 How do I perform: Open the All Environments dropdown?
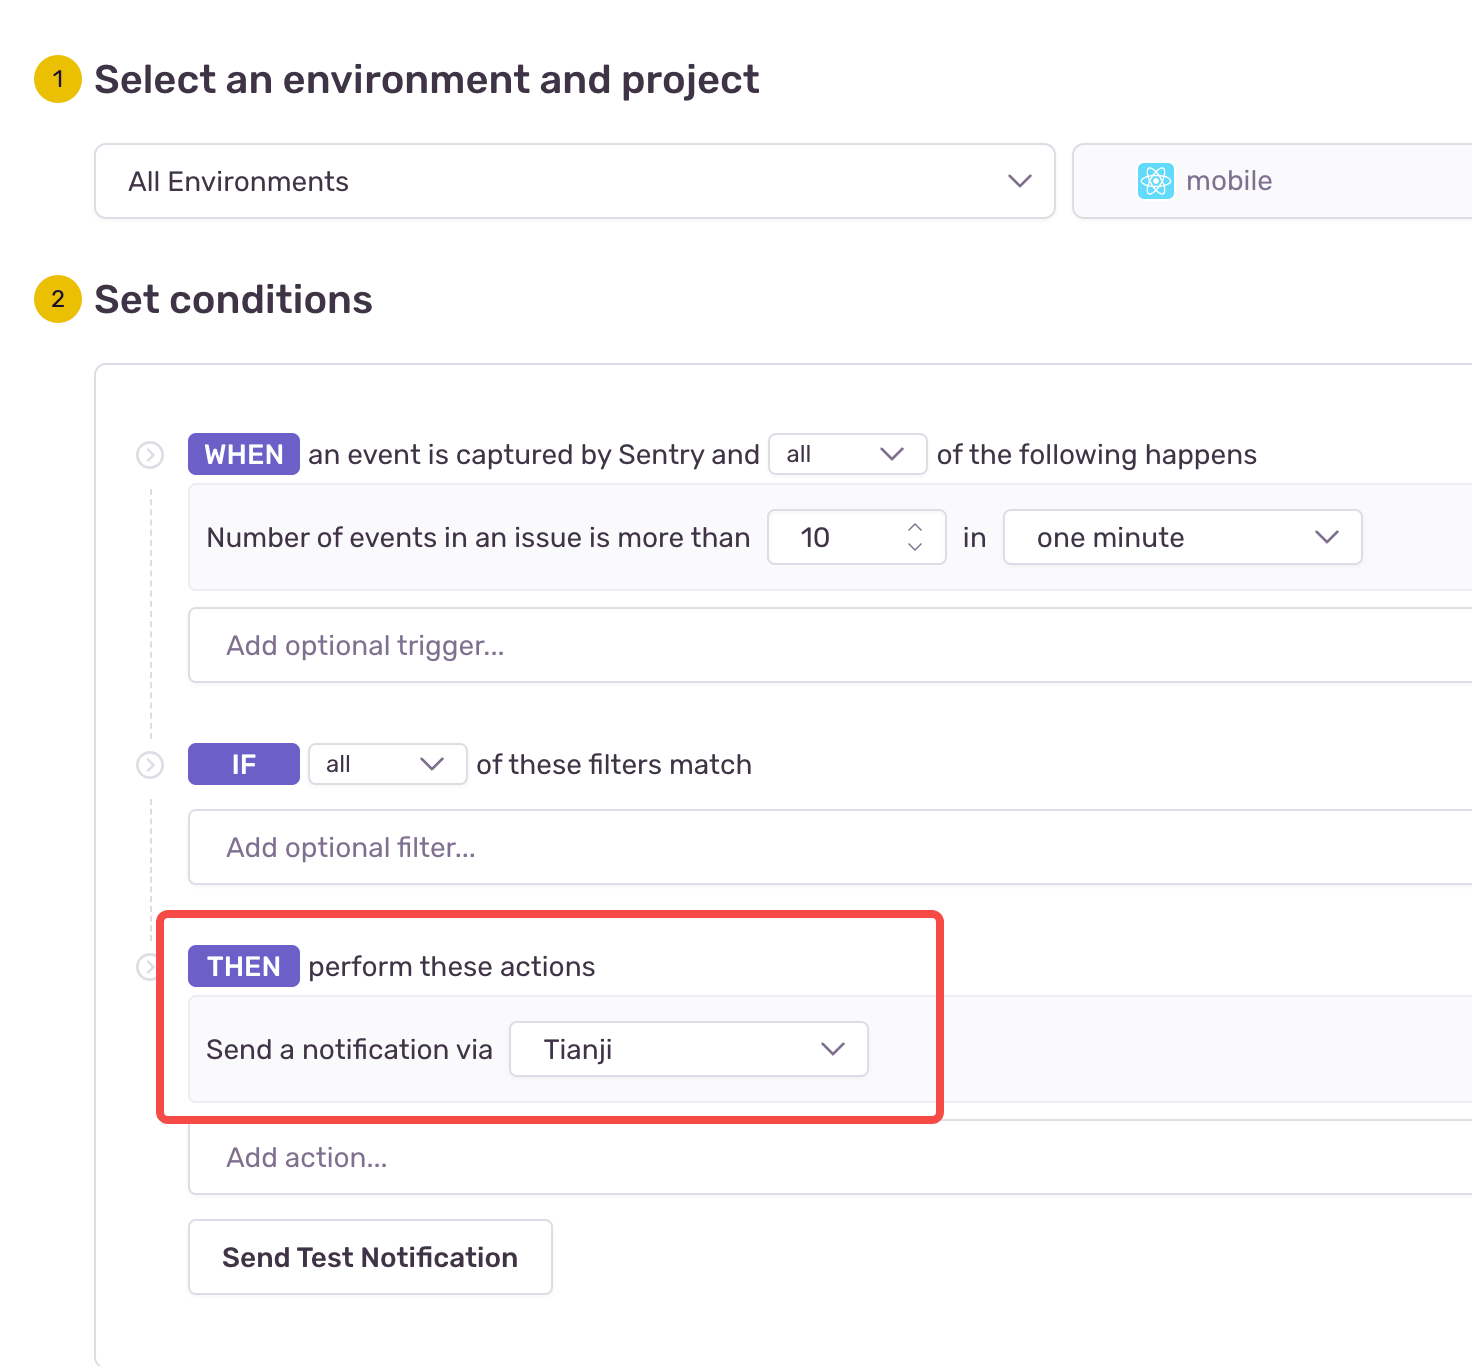(x=574, y=181)
